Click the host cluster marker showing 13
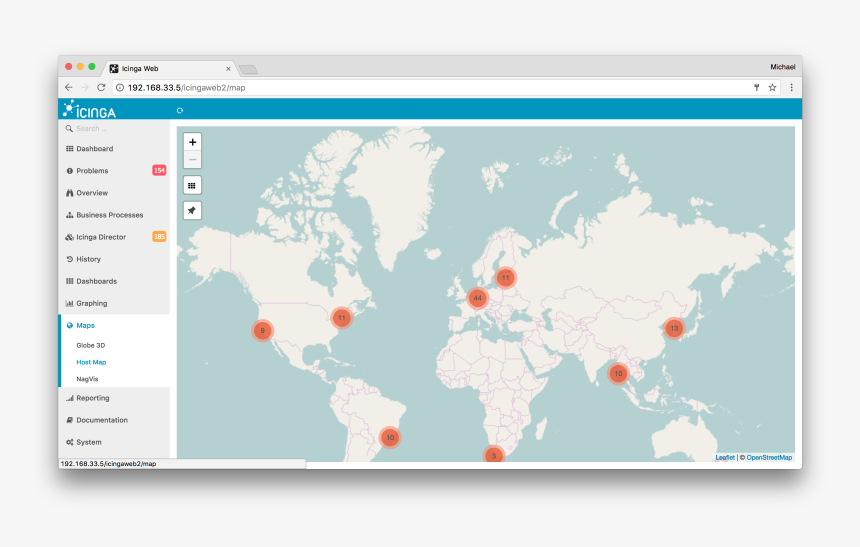Image resolution: width=860 pixels, height=547 pixels. [674, 328]
